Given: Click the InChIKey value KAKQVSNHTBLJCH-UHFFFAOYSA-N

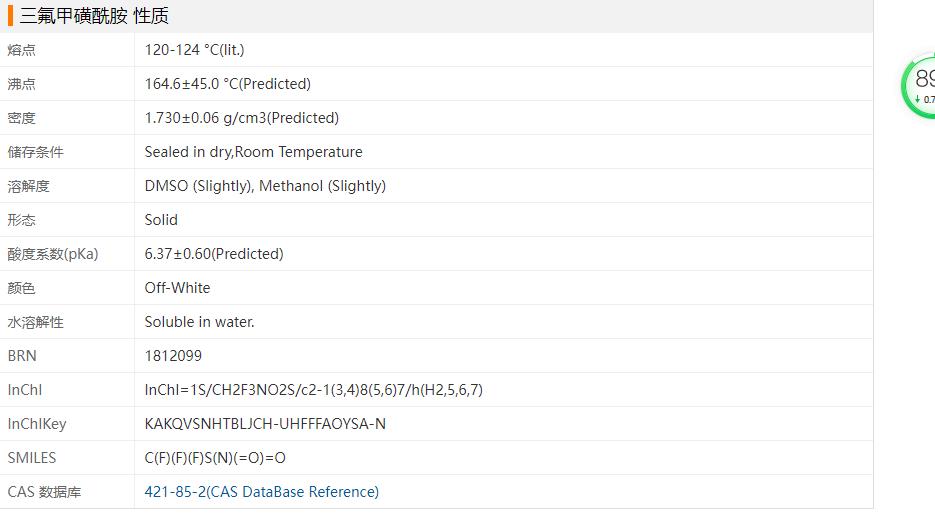Looking at the screenshot, I should tap(265, 424).
